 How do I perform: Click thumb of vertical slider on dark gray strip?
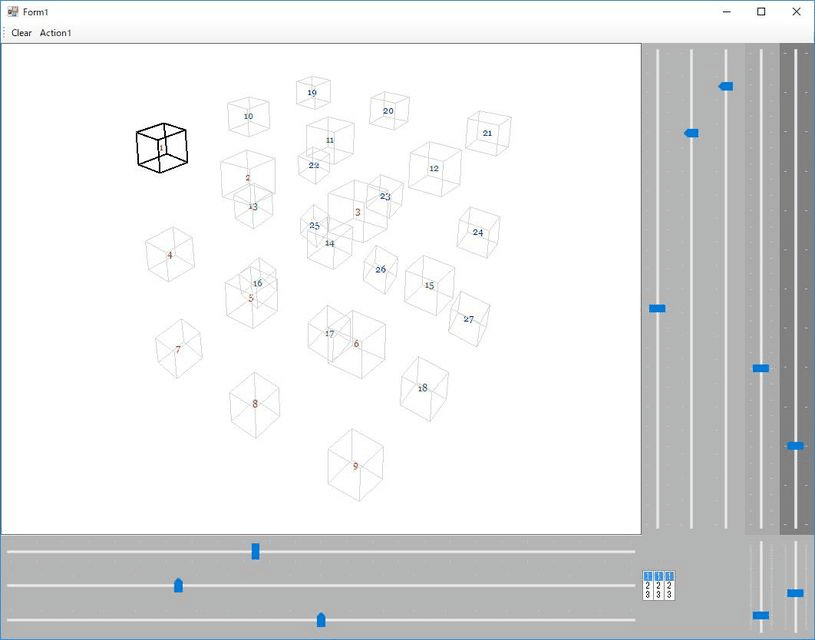coord(795,446)
